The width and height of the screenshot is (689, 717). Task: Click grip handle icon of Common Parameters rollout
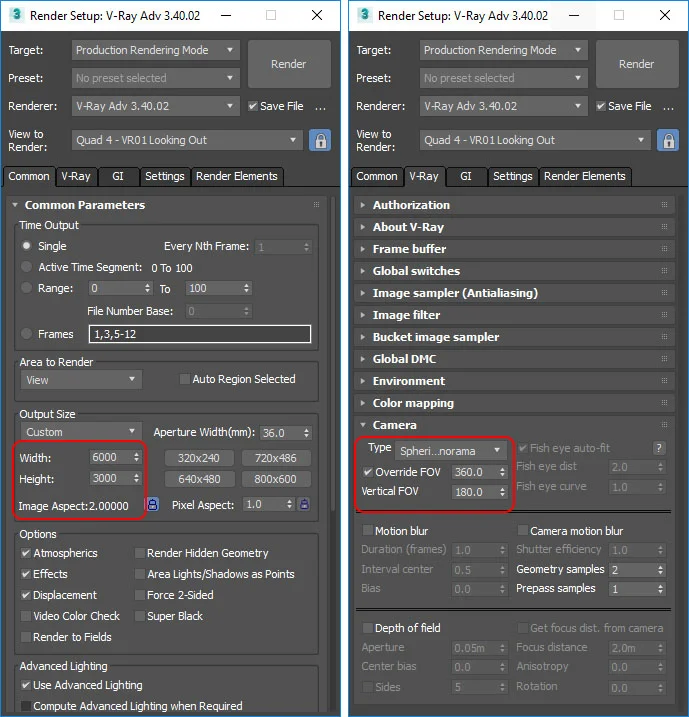316,204
